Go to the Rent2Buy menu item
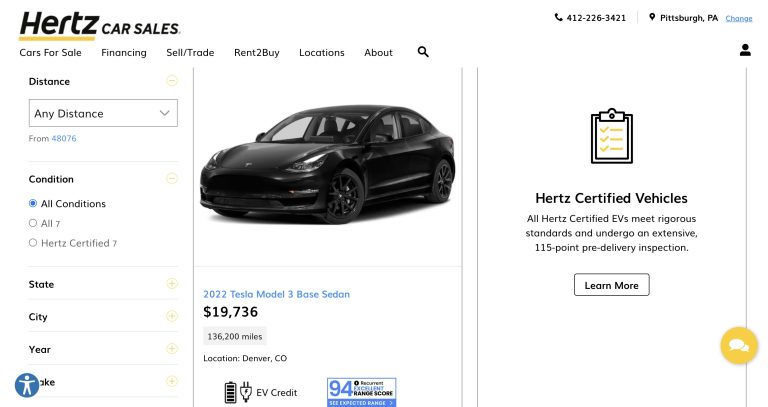768x407 pixels. click(257, 52)
